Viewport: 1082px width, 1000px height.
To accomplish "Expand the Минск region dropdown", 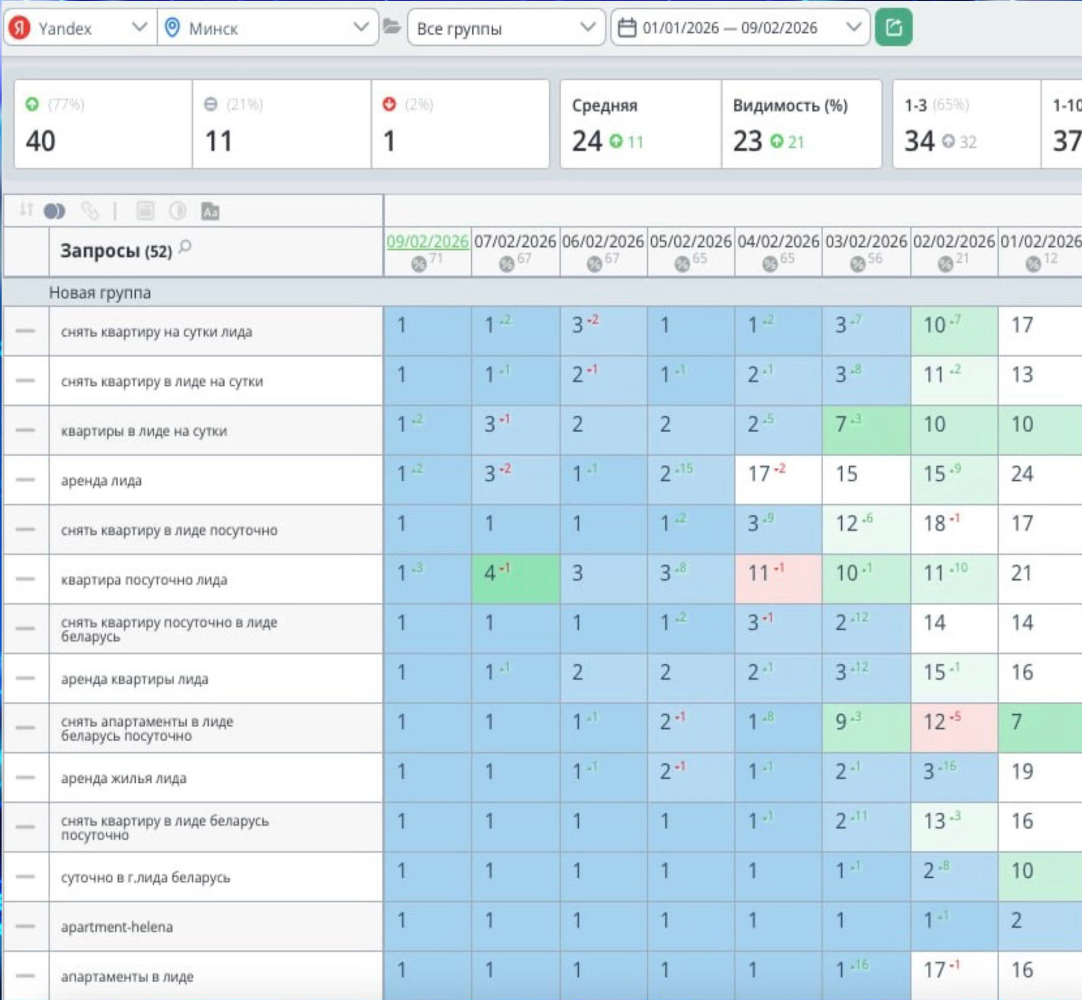I will click(x=268, y=28).
